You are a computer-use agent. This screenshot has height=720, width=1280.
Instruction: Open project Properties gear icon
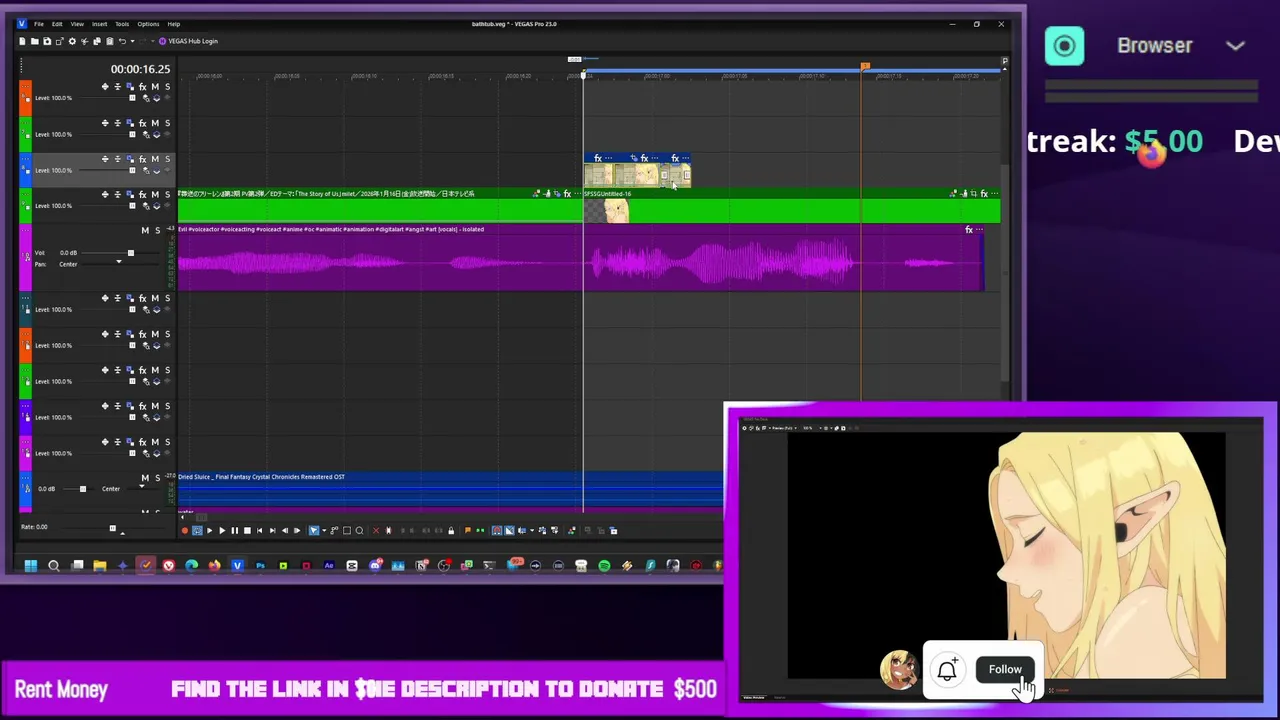[x=72, y=41]
